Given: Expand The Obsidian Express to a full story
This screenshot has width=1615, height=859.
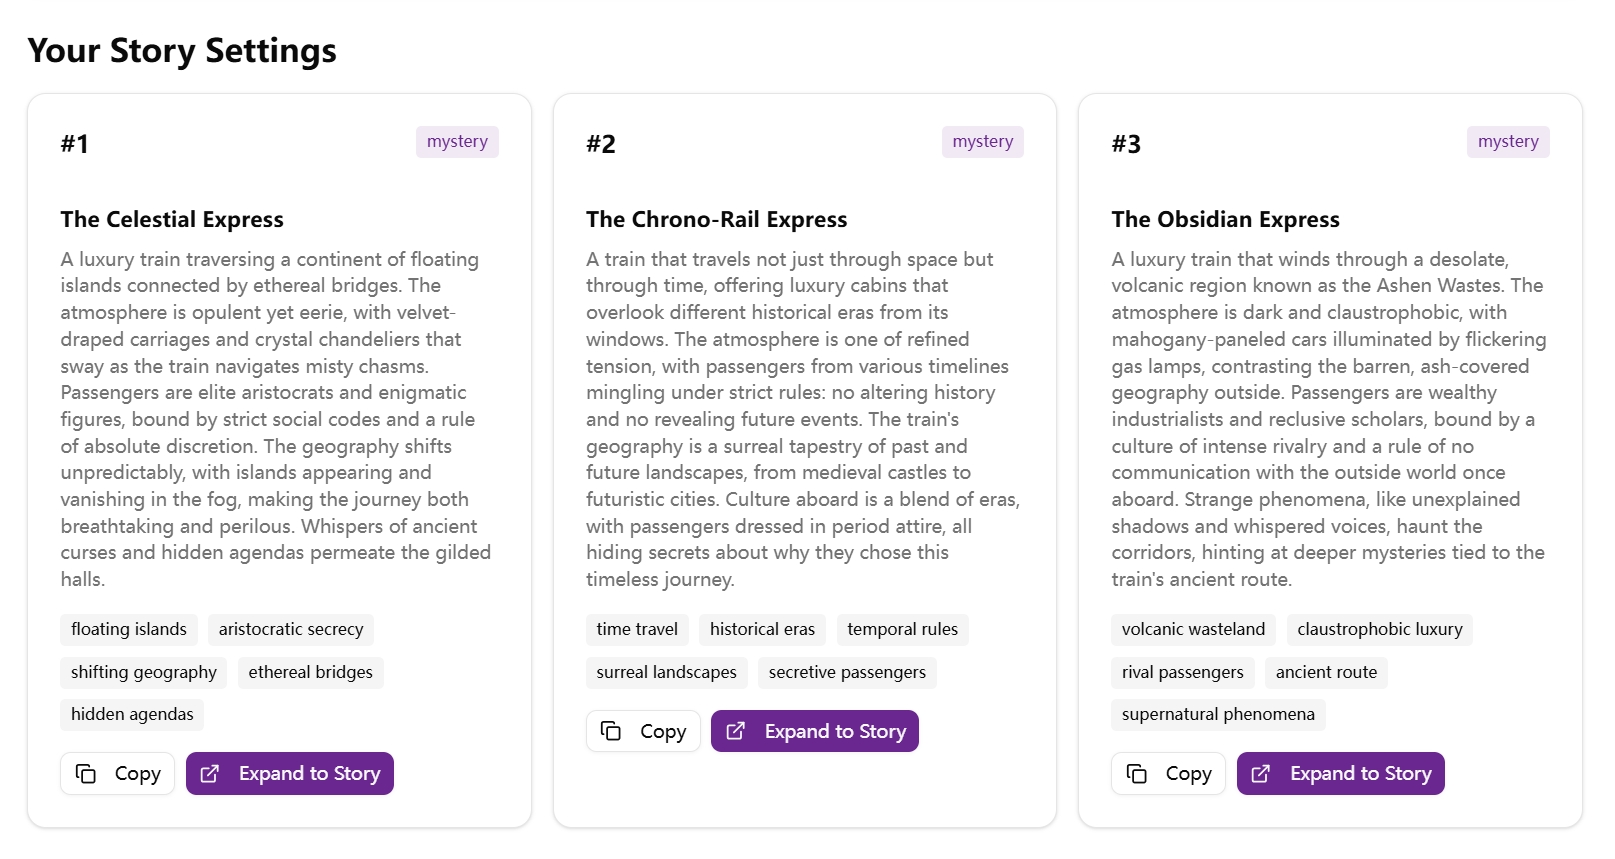Looking at the screenshot, I should [1340, 773].
